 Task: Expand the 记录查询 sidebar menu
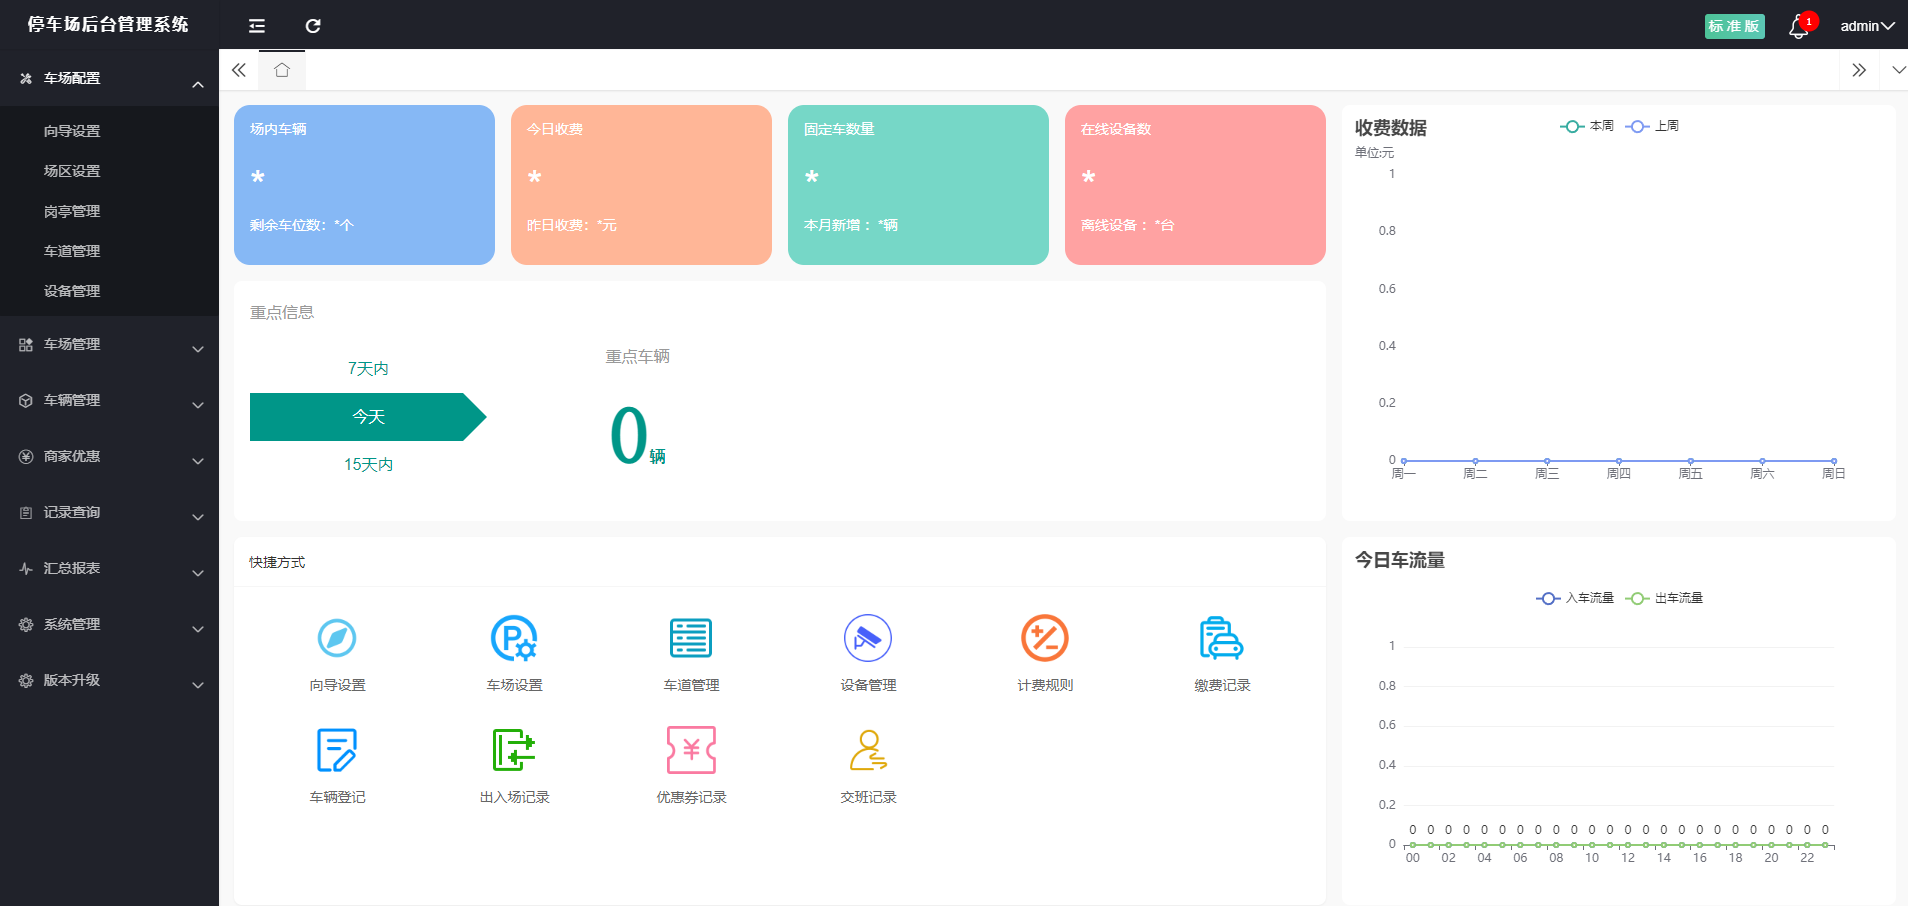(x=109, y=513)
